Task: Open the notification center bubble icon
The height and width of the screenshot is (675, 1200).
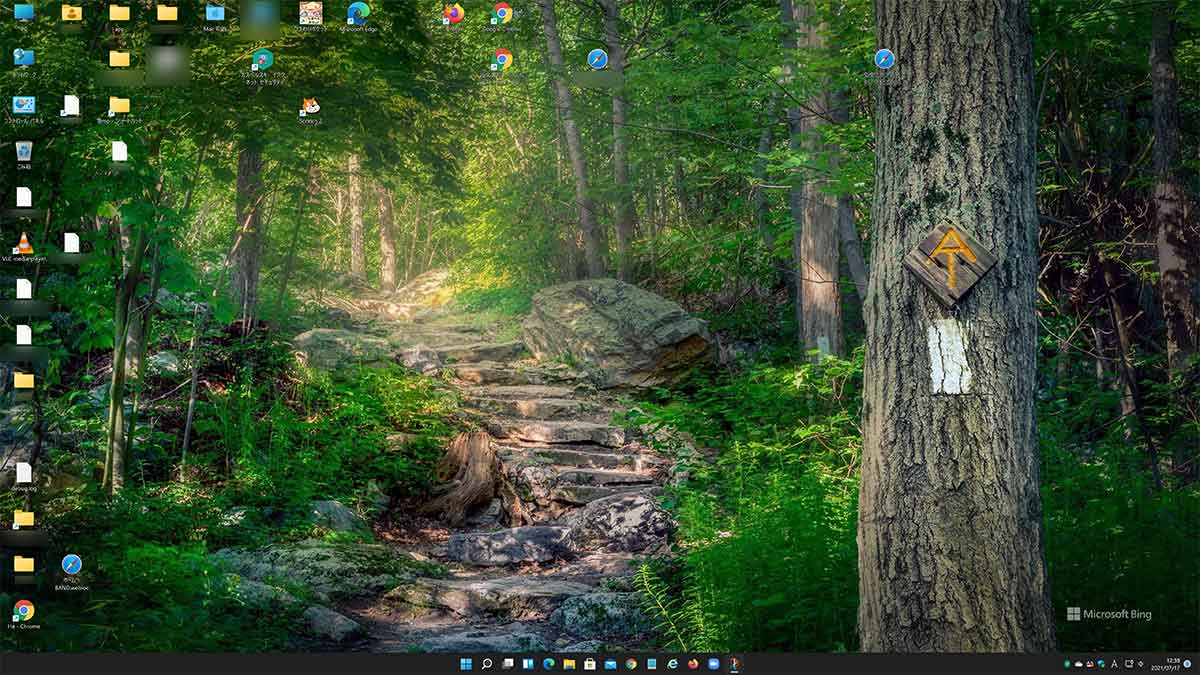Action: [x=1187, y=664]
